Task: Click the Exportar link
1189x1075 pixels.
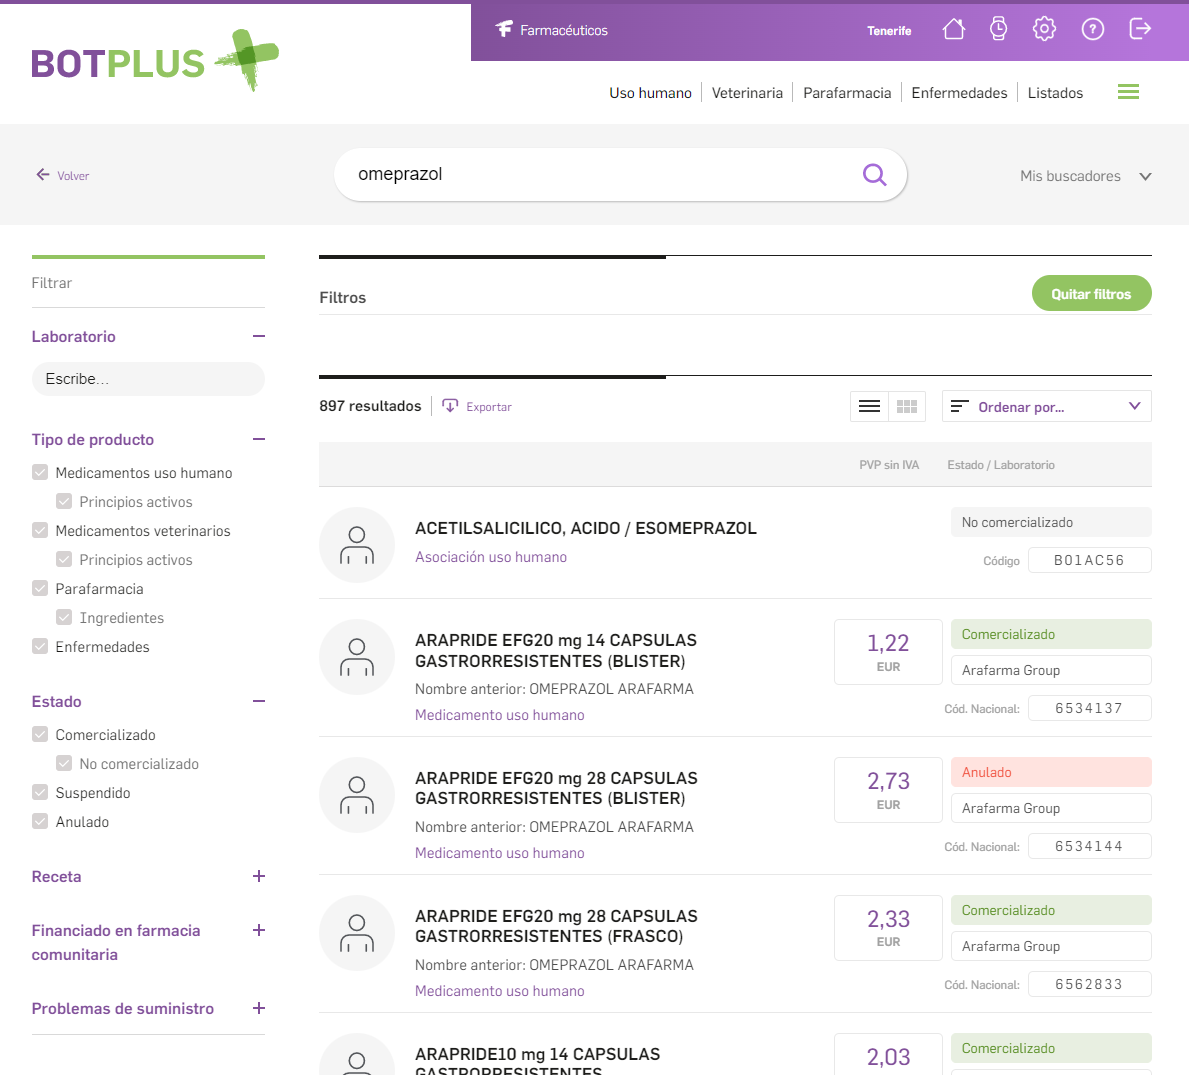Action: [x=478, y=407]
